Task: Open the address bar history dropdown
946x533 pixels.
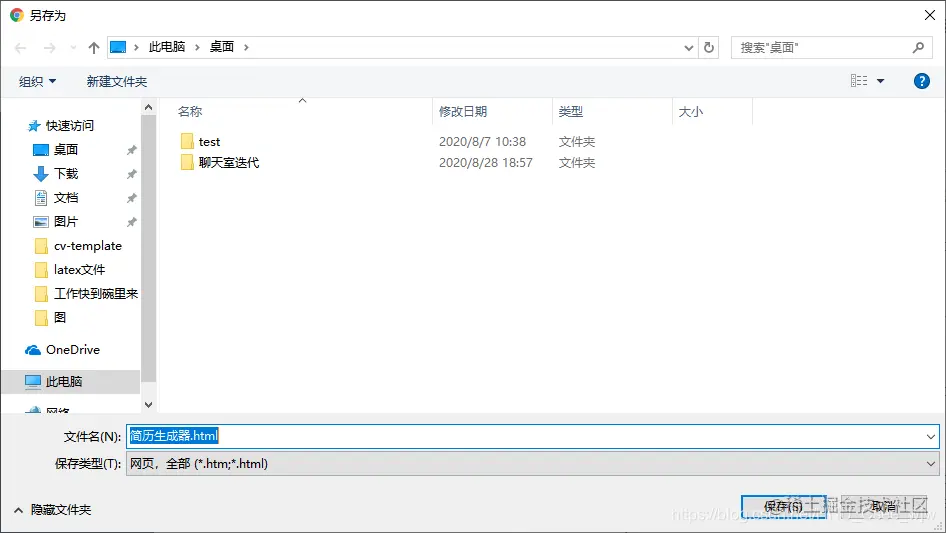Action: [688, 48]
